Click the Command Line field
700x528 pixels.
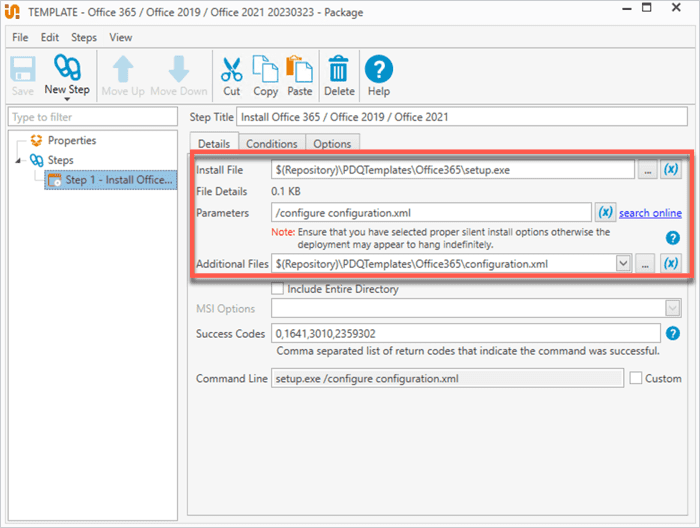point(447,378)
